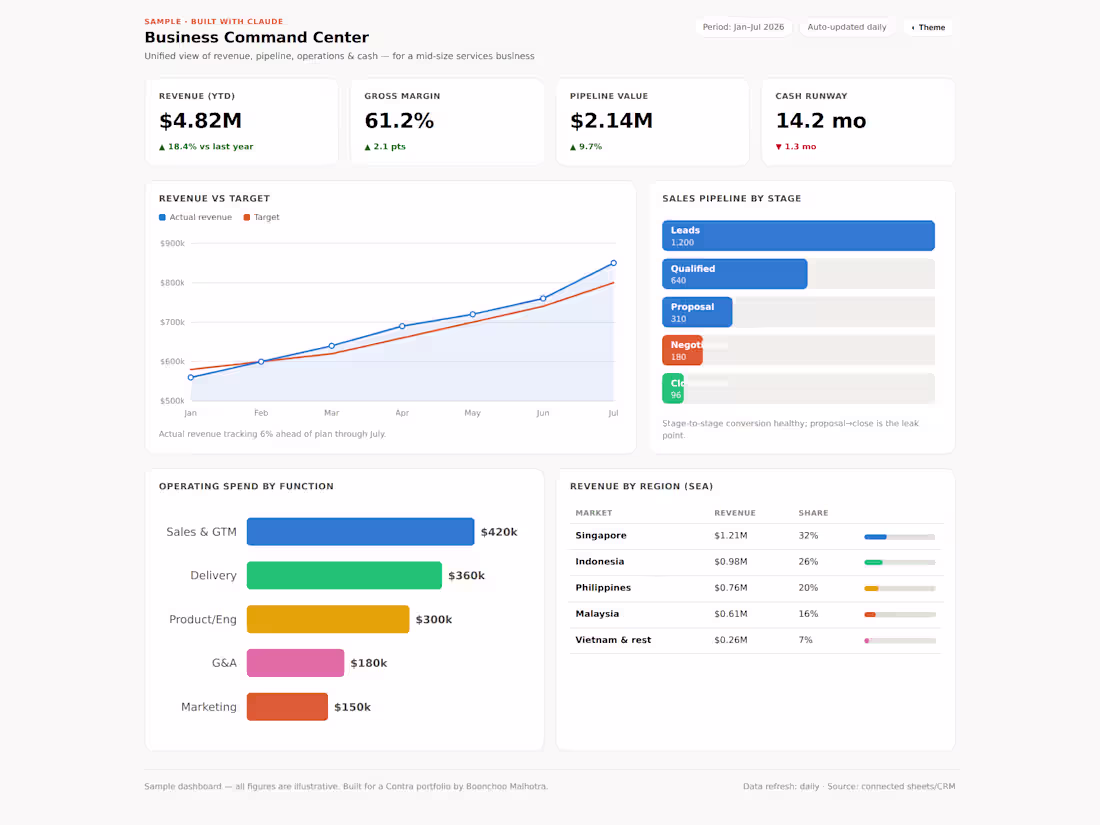Screen dimensions: 1100x825
Task: Toggle the Theme button
Action: (928, 27)
